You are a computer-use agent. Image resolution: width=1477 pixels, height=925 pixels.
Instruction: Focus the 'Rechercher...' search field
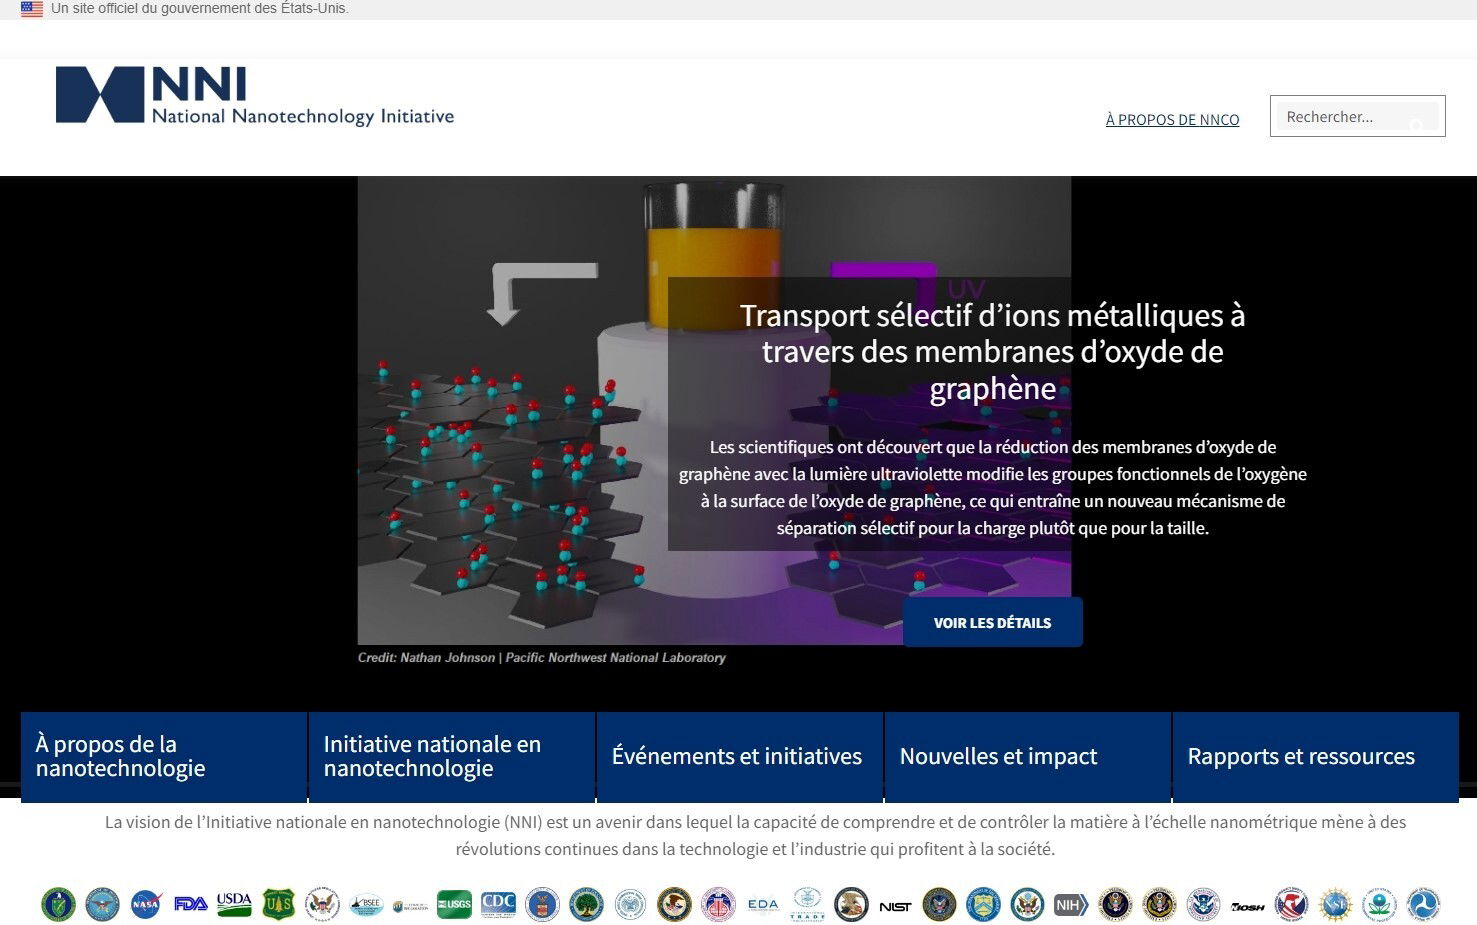(1340, 117)
